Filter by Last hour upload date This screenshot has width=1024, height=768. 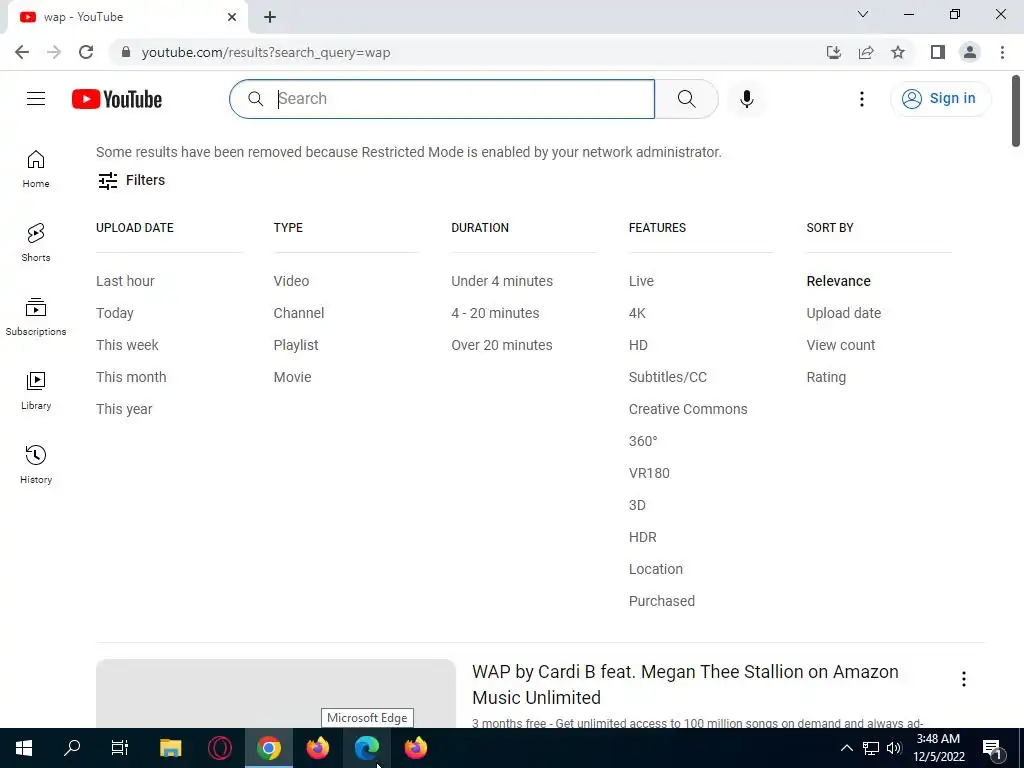125,281
